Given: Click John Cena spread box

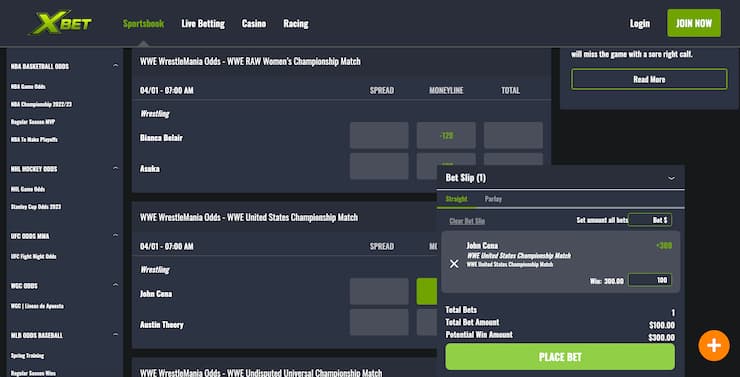Looking at the screenshot, I should click(x=379, y=291).
